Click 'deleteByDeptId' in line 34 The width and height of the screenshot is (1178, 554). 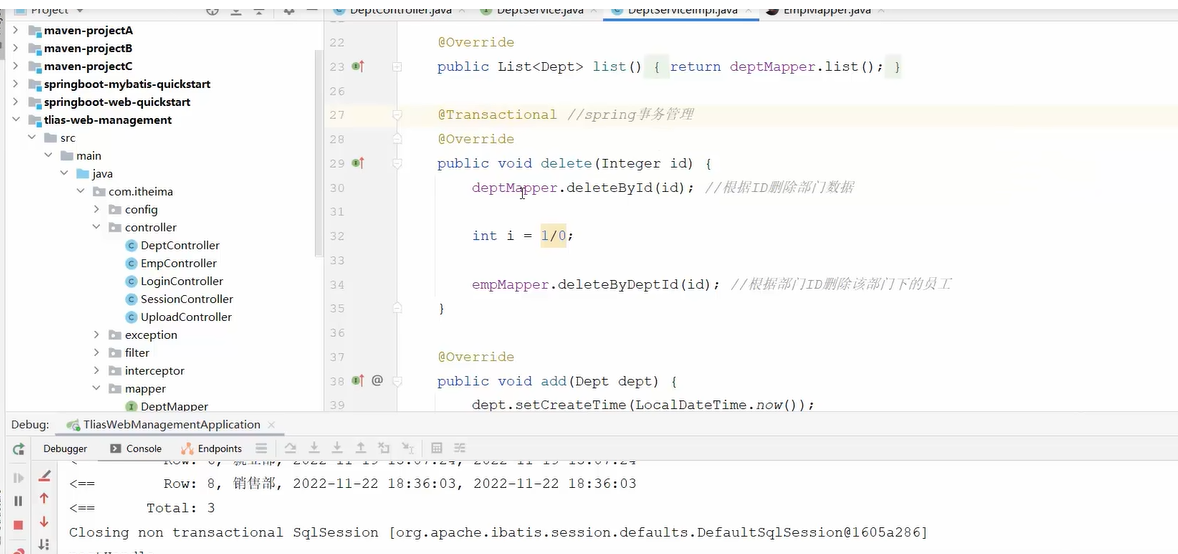coord(618,284)
